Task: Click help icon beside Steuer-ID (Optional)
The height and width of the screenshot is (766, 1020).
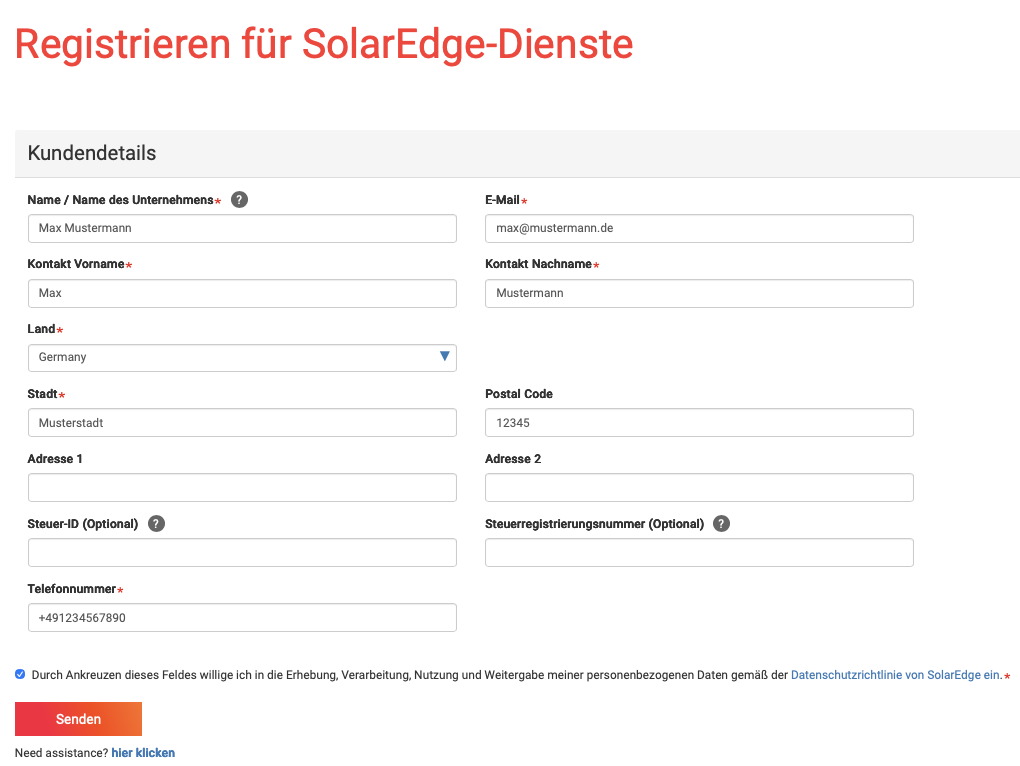Action: click(156, 524)
